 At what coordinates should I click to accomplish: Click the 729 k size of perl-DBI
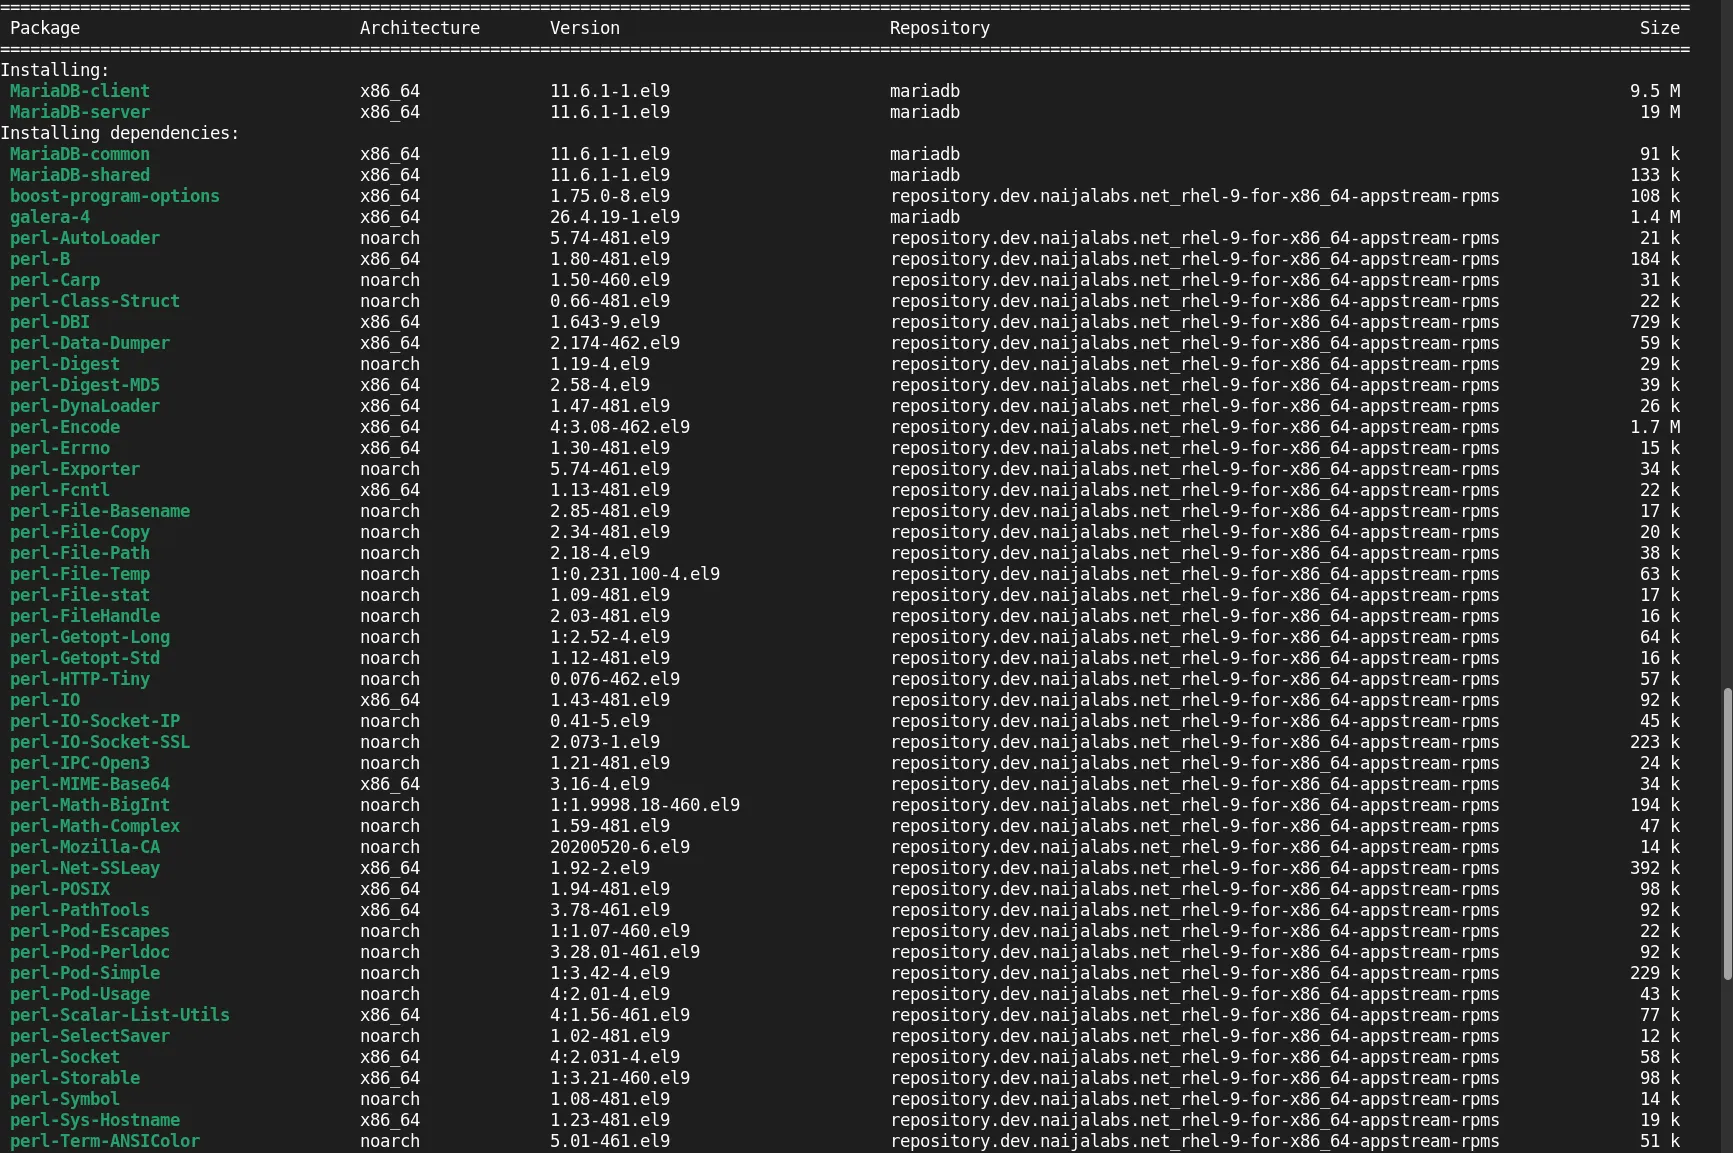(1655, 322)
